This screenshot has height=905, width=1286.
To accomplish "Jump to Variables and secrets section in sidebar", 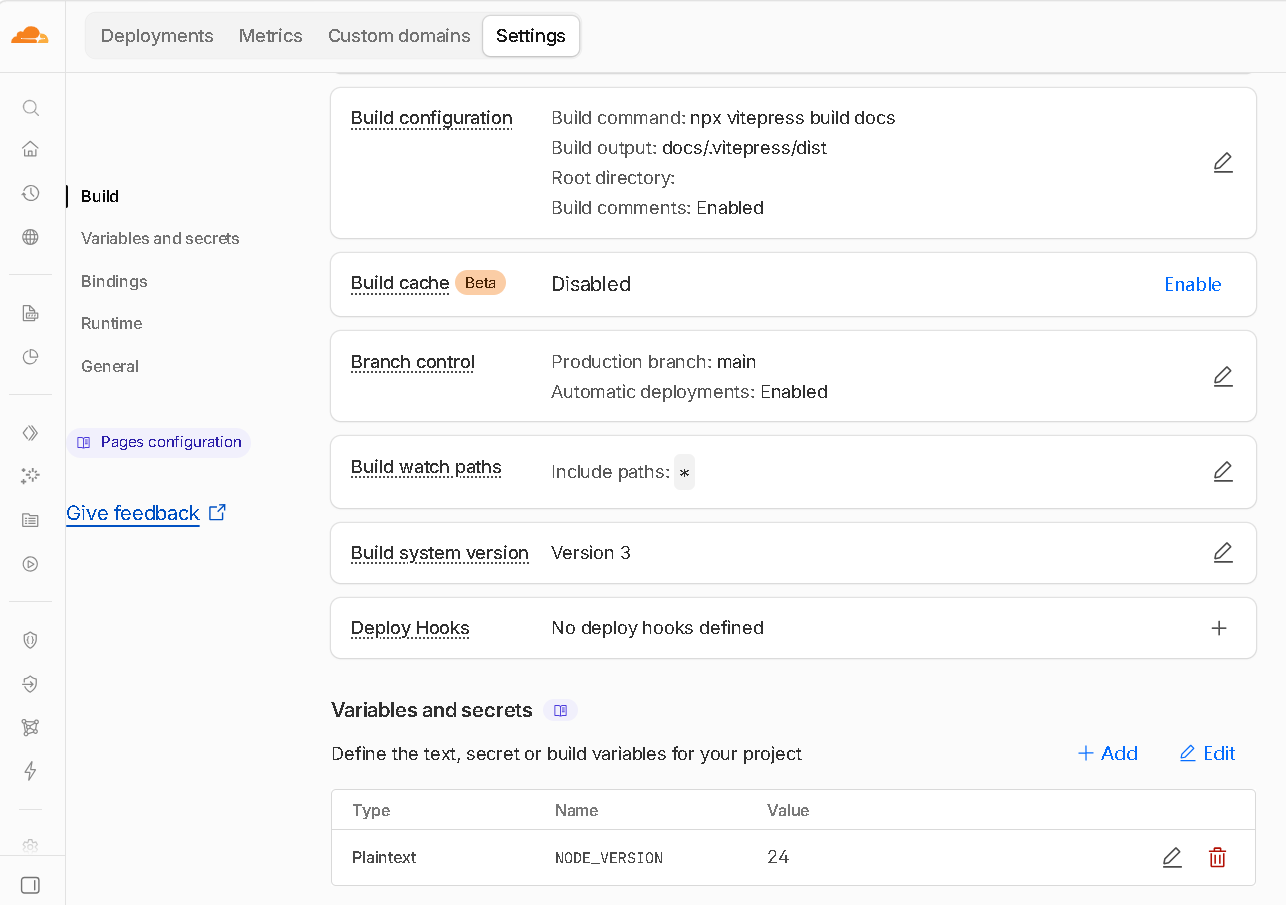I will pos(160,238).
